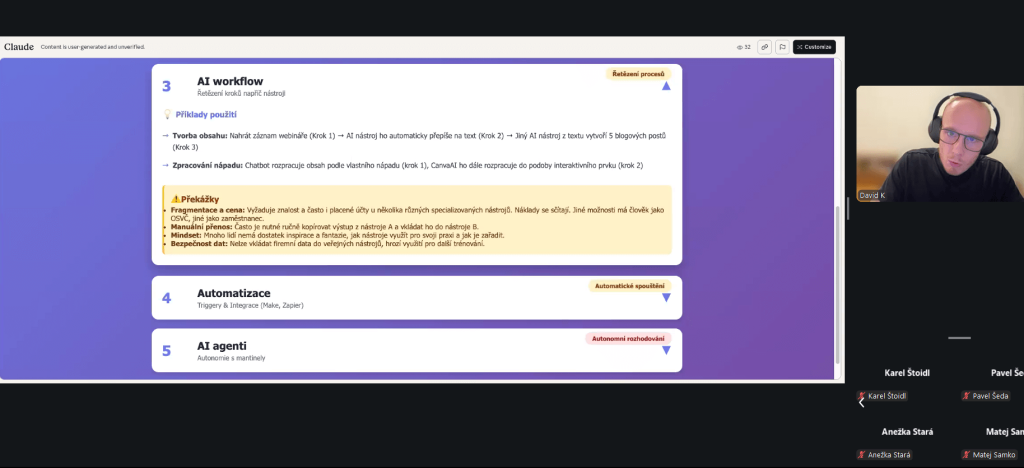The image size is (1024, 468).
Task: Click 'Řetězení kroků napříč nástroji' subtitle
Action: (x=241, y=93)
